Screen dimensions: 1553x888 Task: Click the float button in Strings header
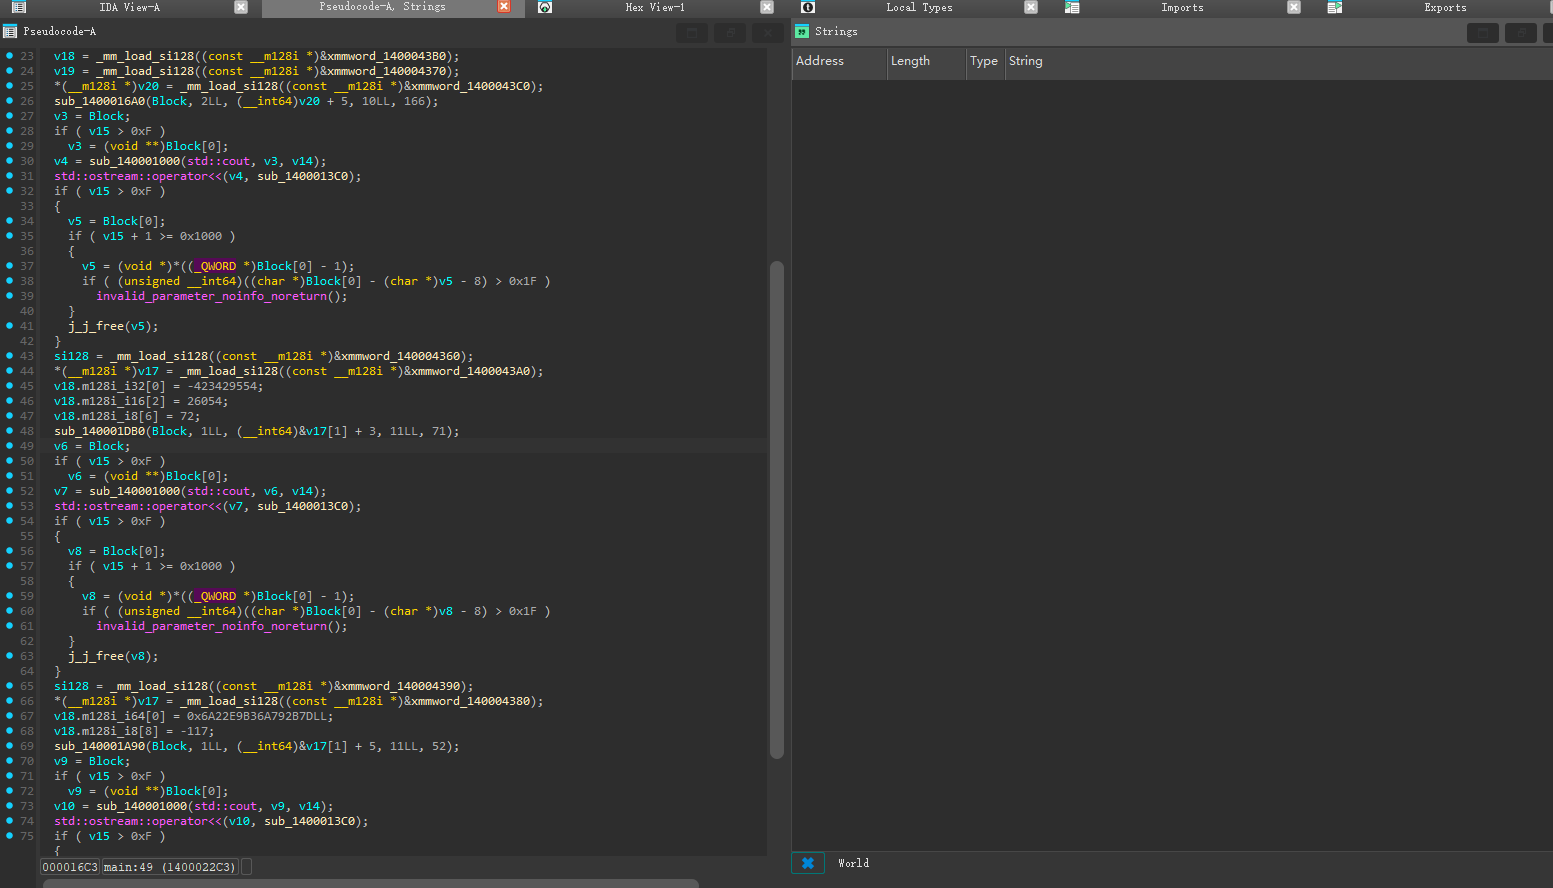(x=1521, y=33)
